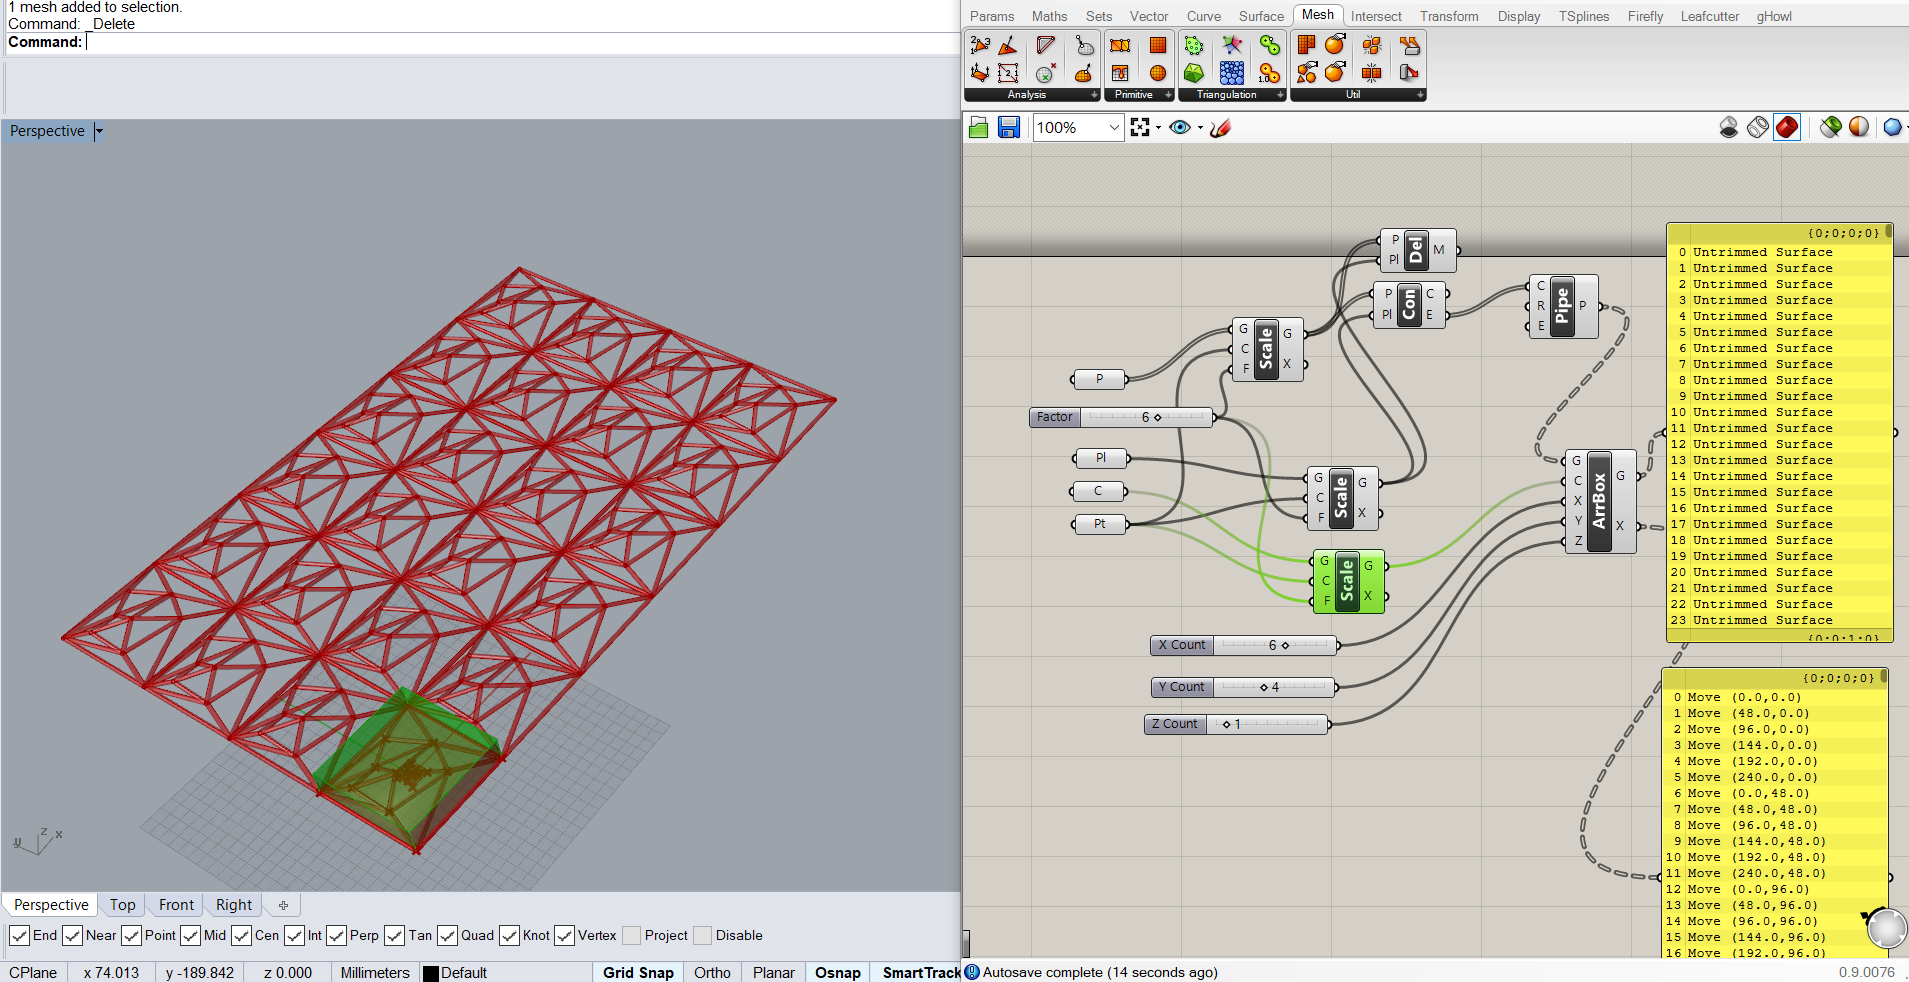Viewport: 1909px width, 982px height.
Task: Choose the Mesh Inclusion gray sphere icon
Action: pyautogui.click(x=1046, y=73)
